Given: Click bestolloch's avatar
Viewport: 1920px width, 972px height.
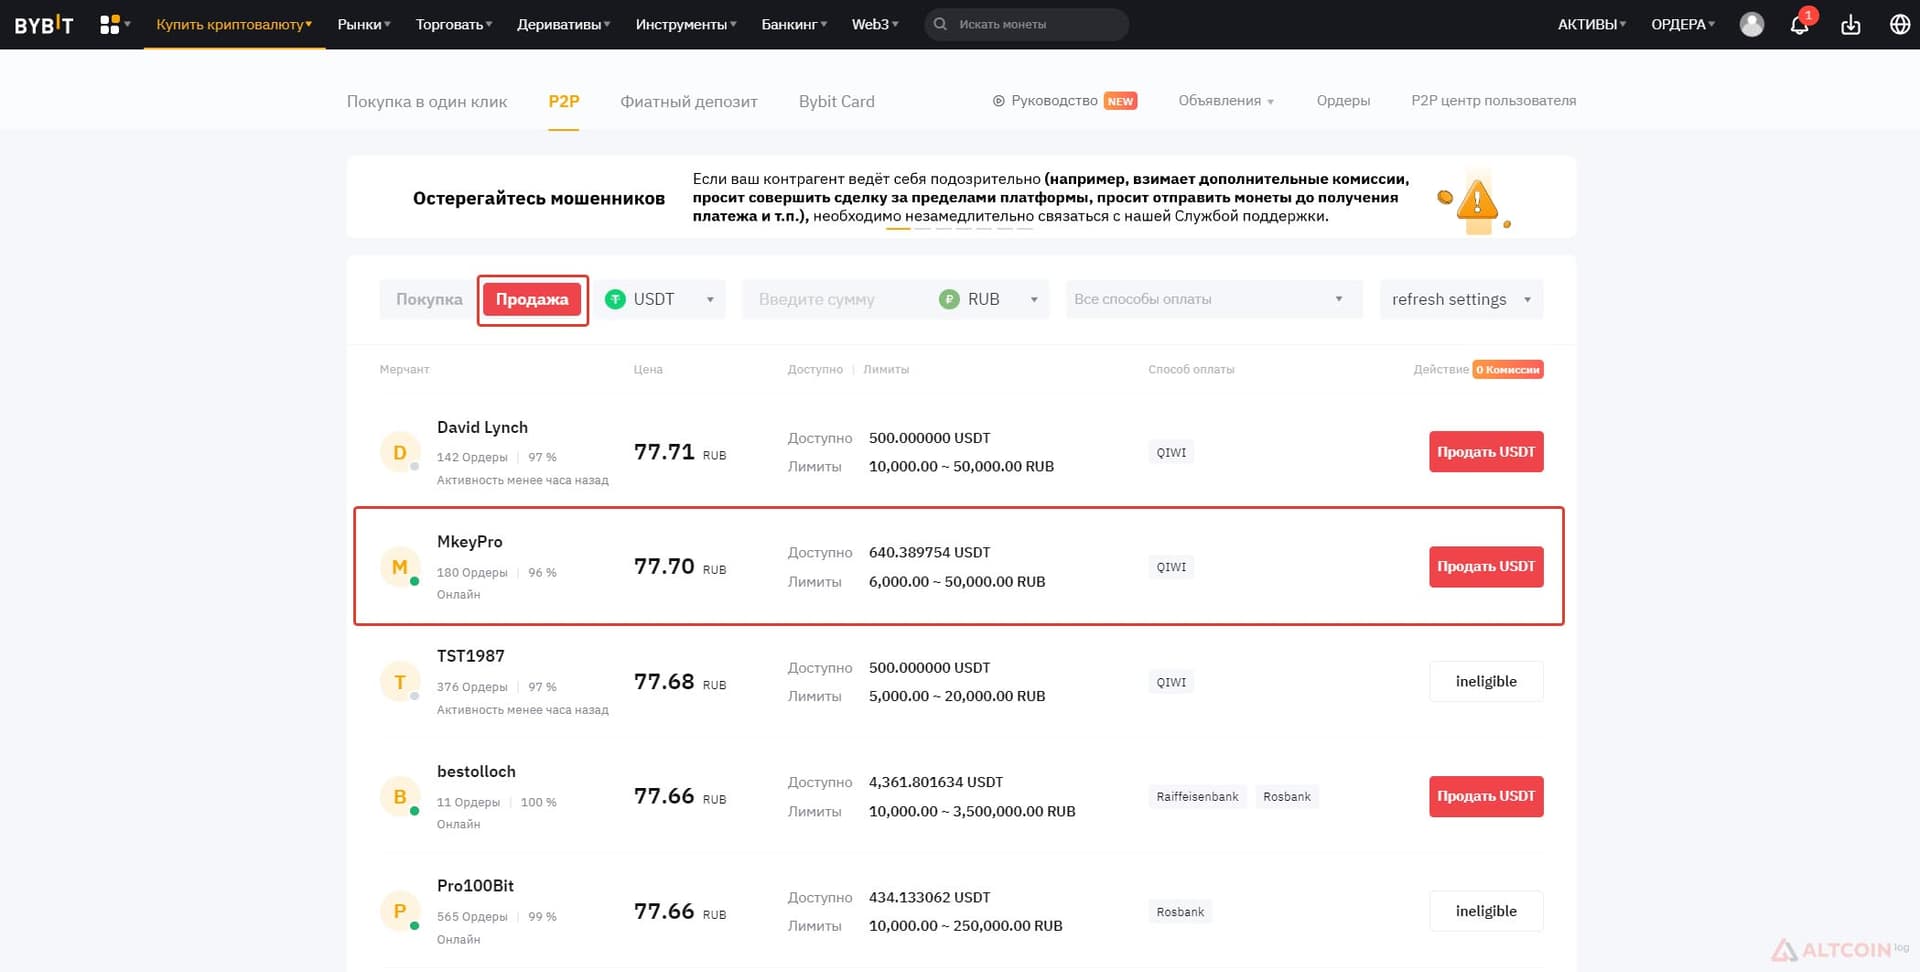Looking at the screenshot, I should pos(399,797).
